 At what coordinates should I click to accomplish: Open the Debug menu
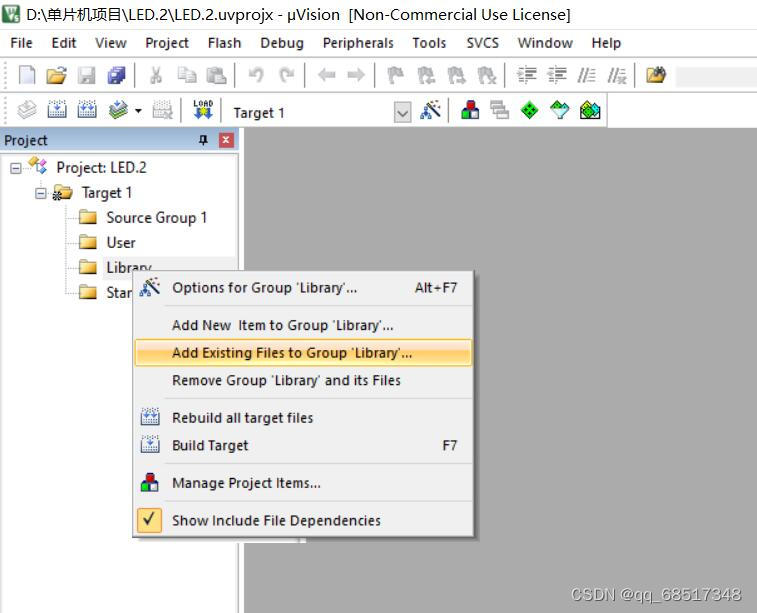[x=282, y=43]
